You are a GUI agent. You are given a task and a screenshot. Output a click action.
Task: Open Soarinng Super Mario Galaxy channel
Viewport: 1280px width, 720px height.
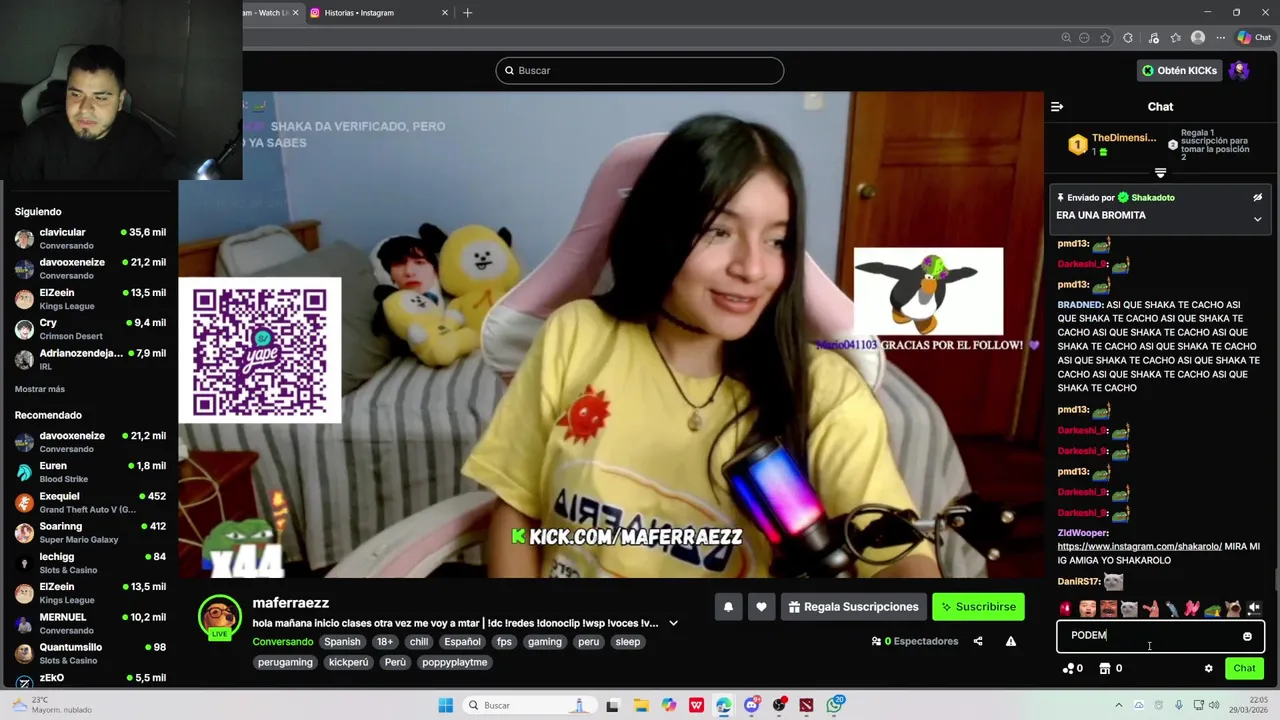[x=90, y=532]
